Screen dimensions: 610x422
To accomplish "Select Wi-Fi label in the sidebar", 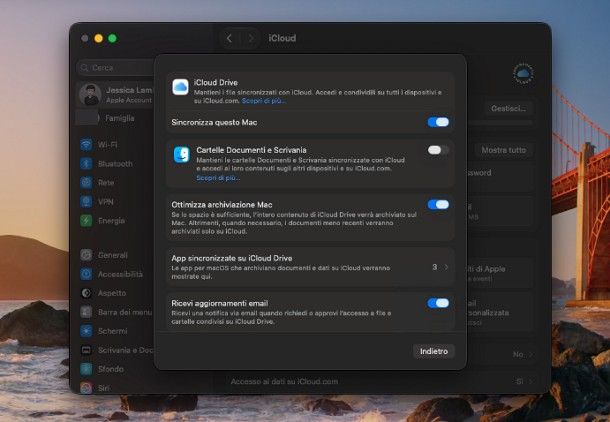I will 108,145.
